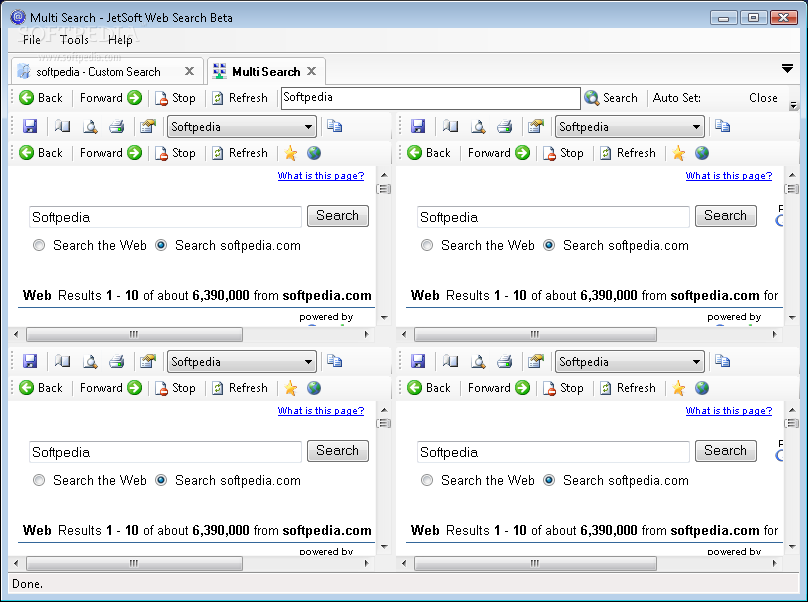
Task: Click Forward in the top-right pane toolbar
Action: (x=498, y=153)
